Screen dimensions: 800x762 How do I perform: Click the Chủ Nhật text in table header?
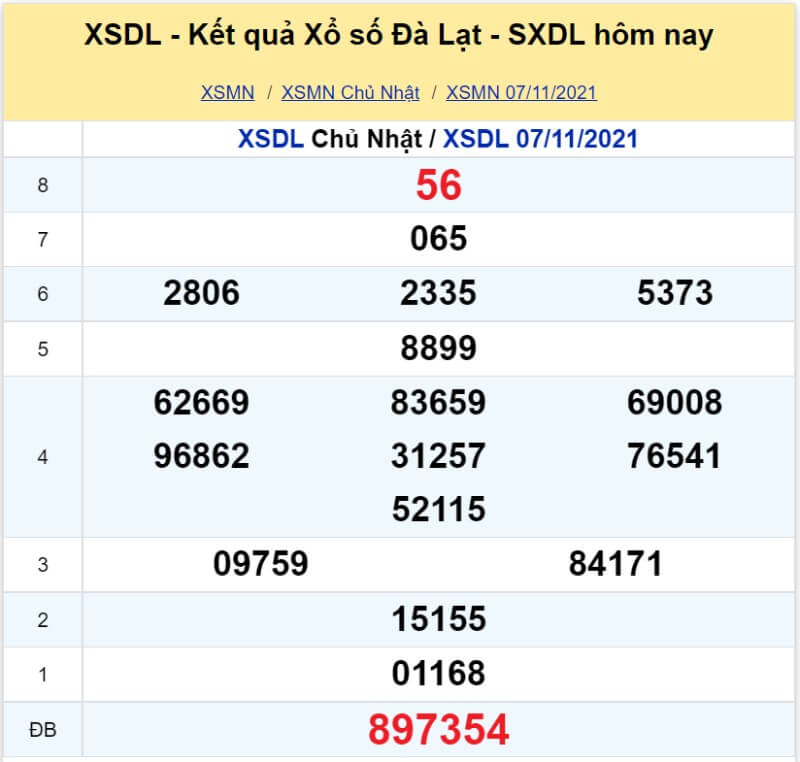click(x=367, y=139)
